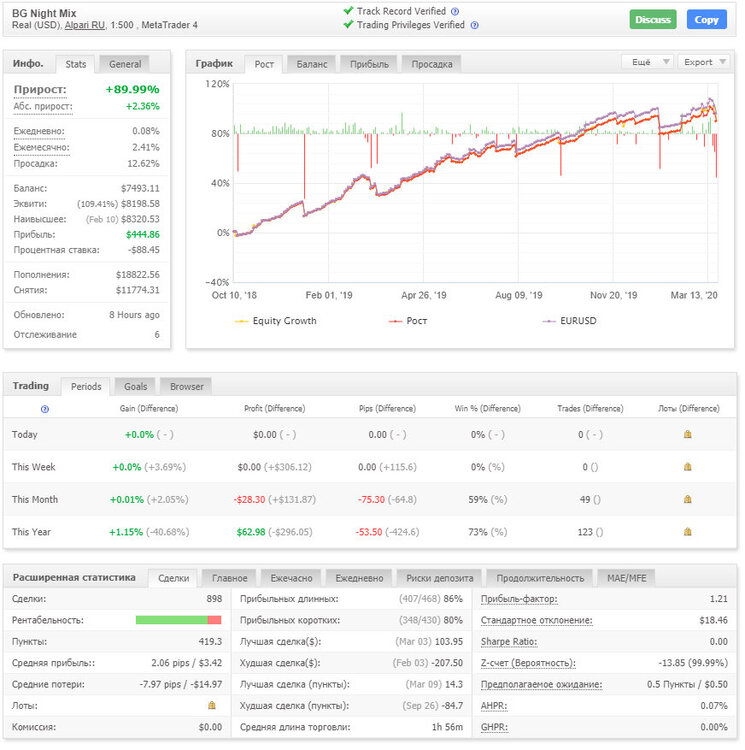
Task: Click the lock icon in Today row
Action: click(688, 434)
